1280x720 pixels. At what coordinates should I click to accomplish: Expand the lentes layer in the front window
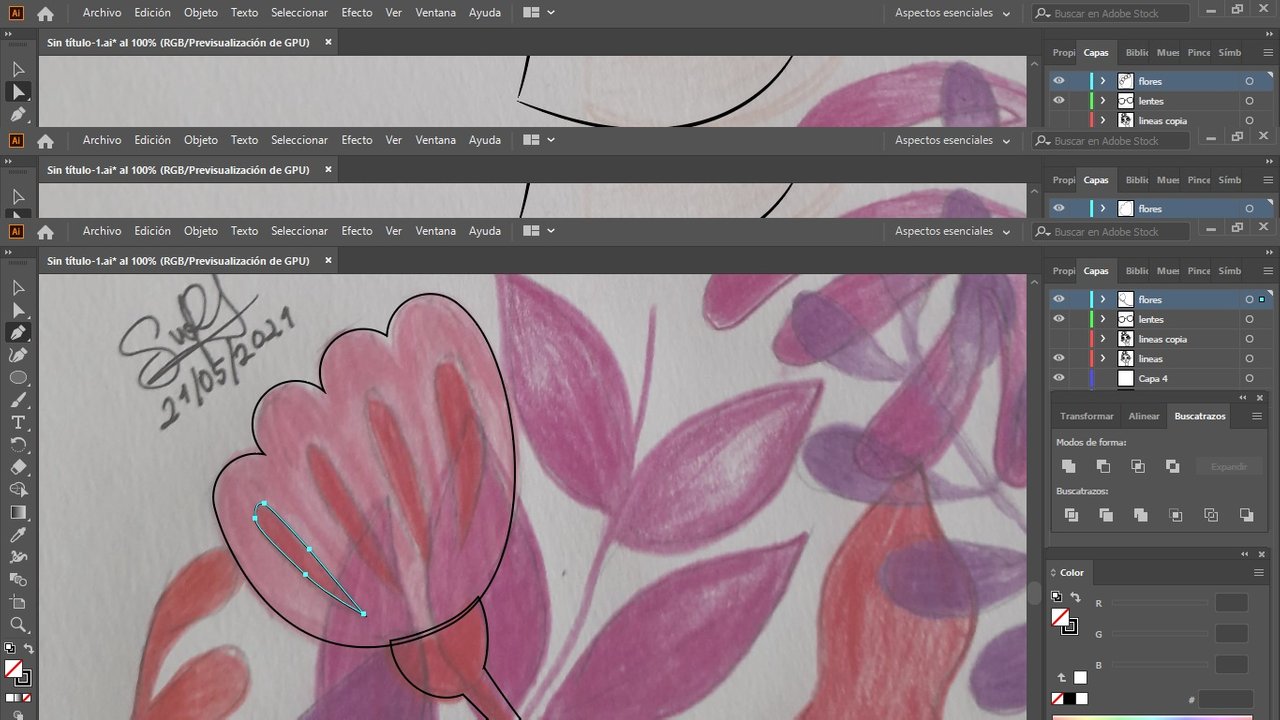coord(1103,319)
